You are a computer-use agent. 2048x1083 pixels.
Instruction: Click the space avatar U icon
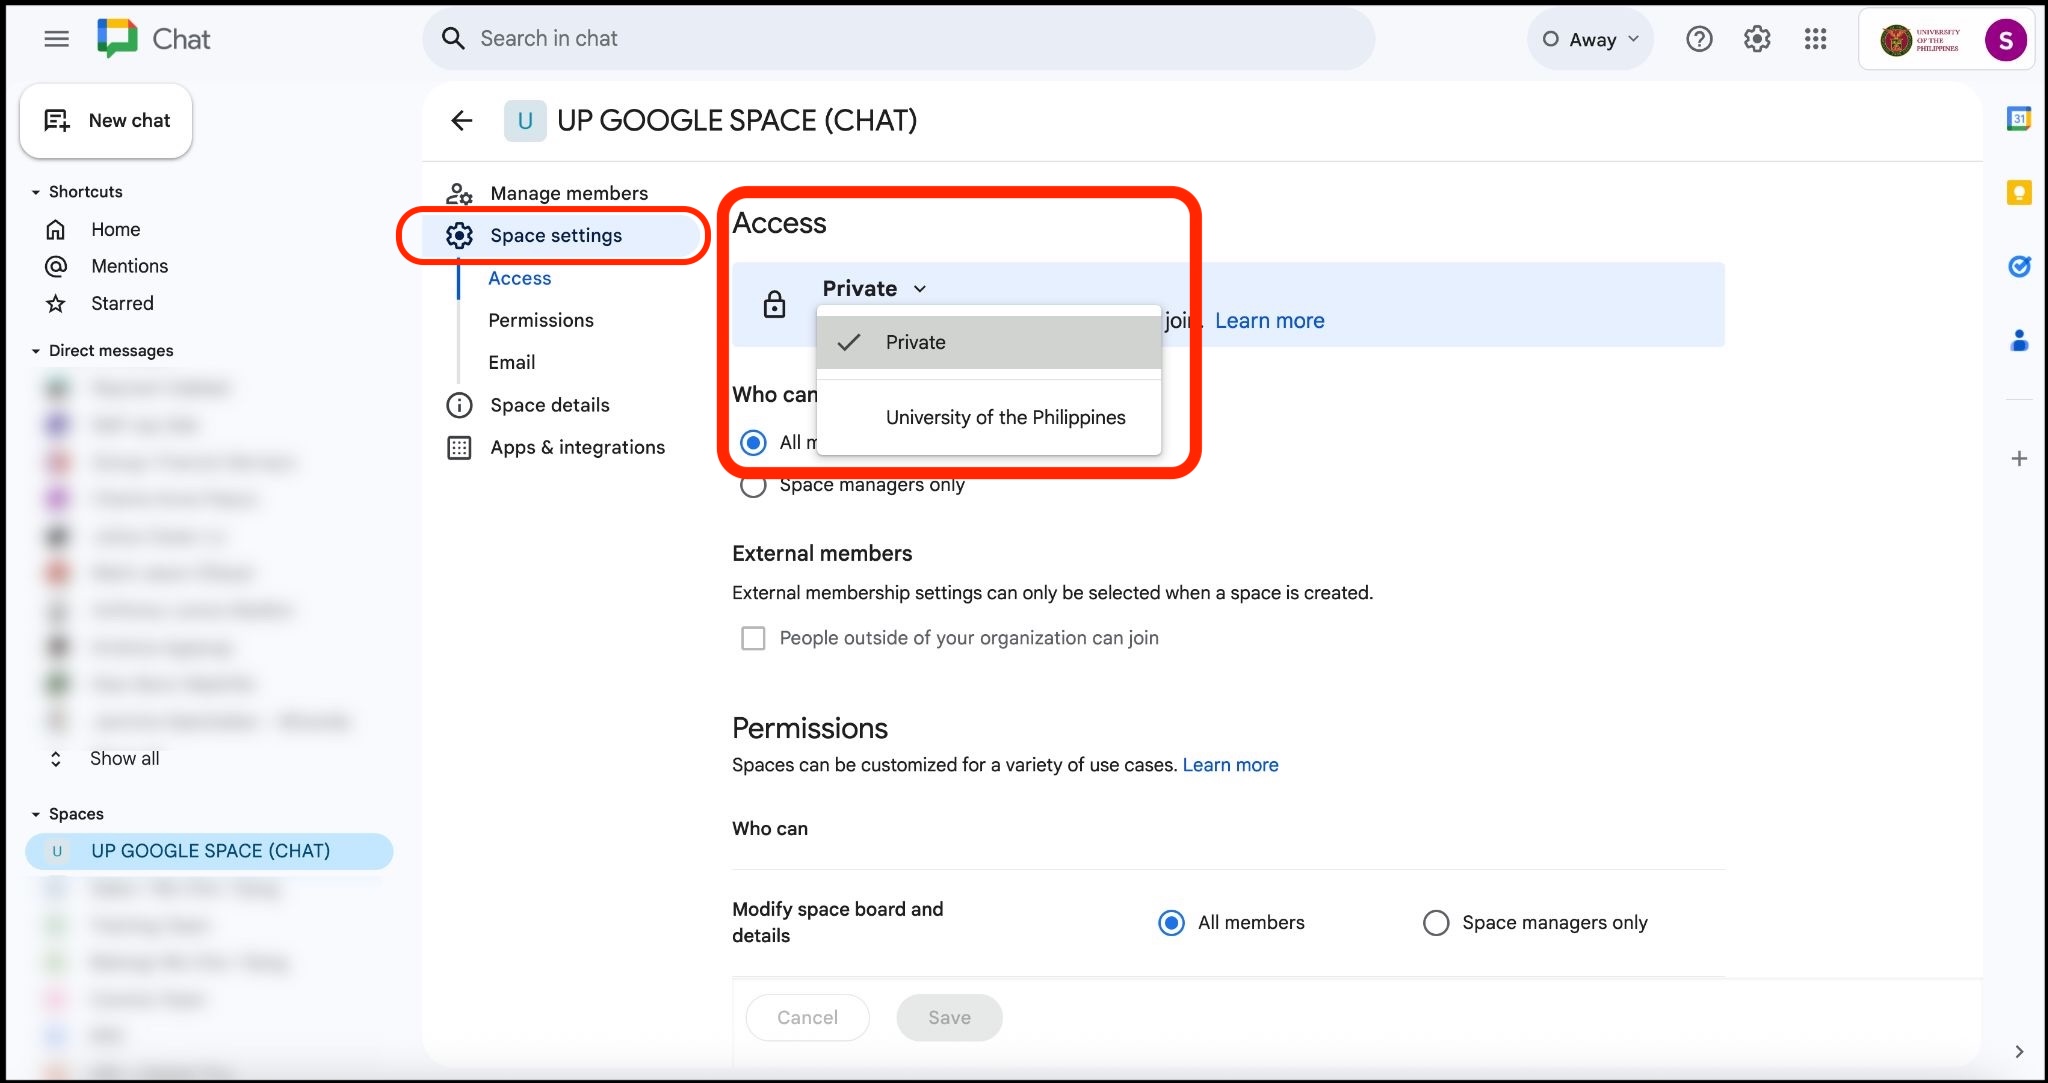point(525,121)
